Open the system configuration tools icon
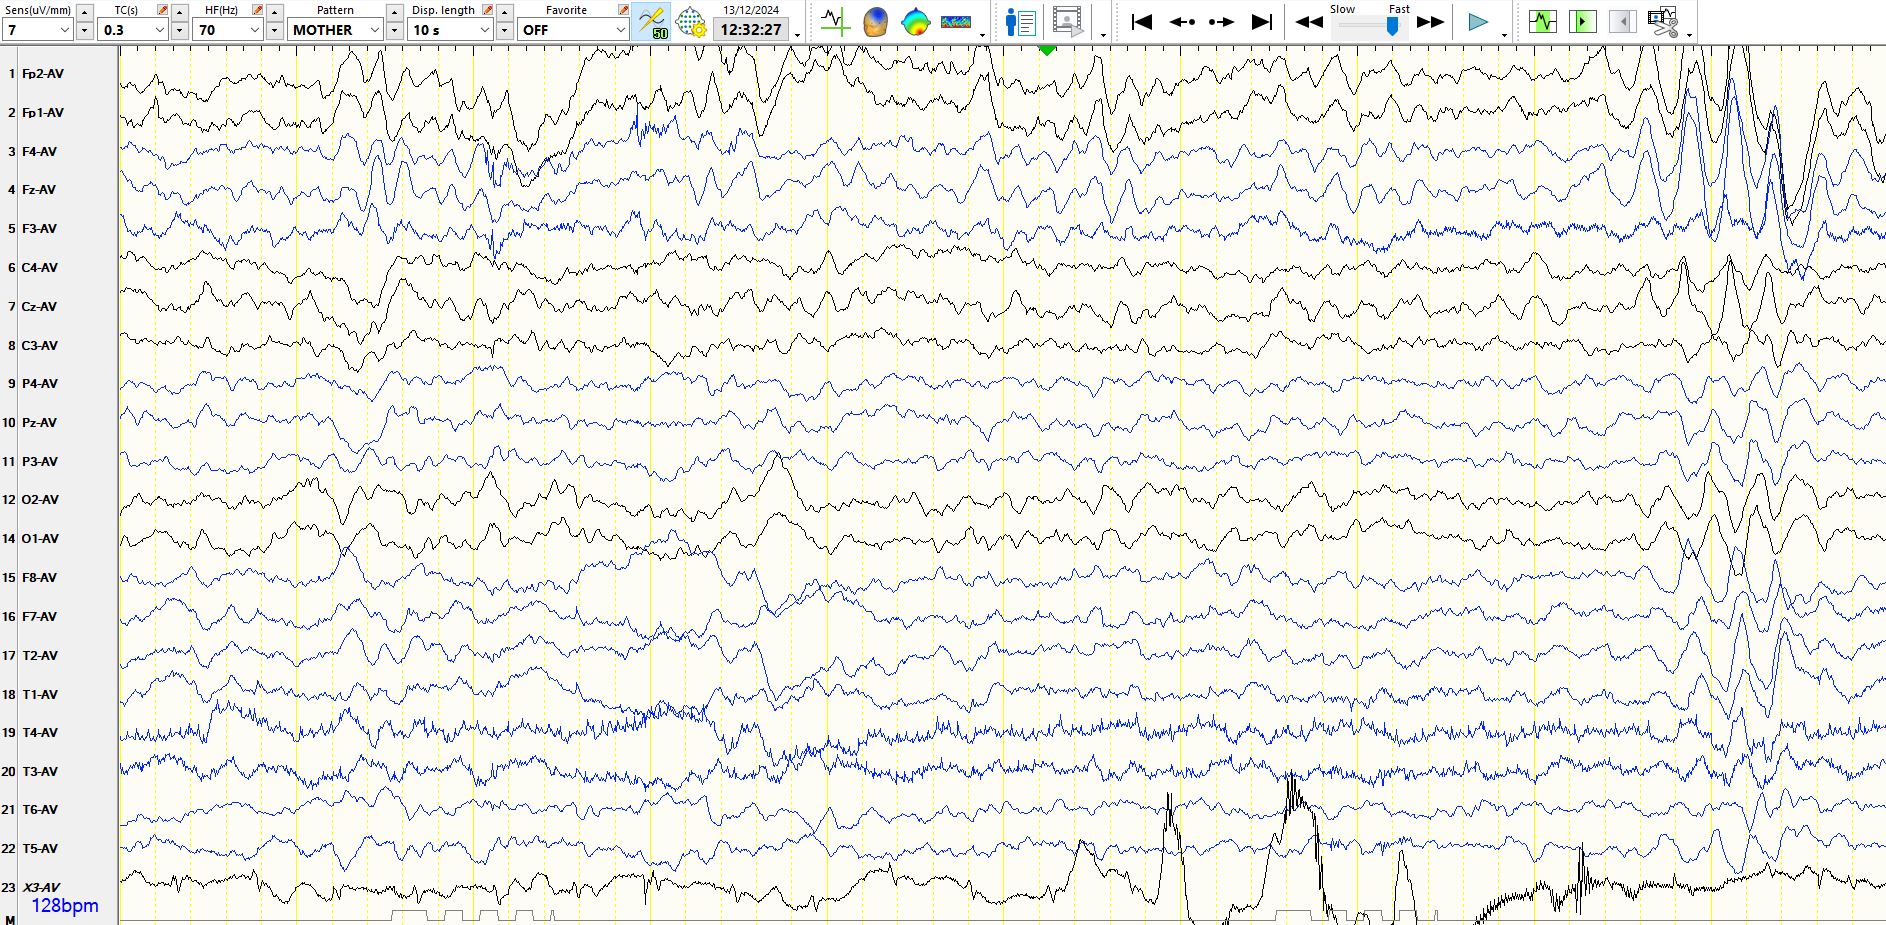1886x925 pixels. 1662,22
